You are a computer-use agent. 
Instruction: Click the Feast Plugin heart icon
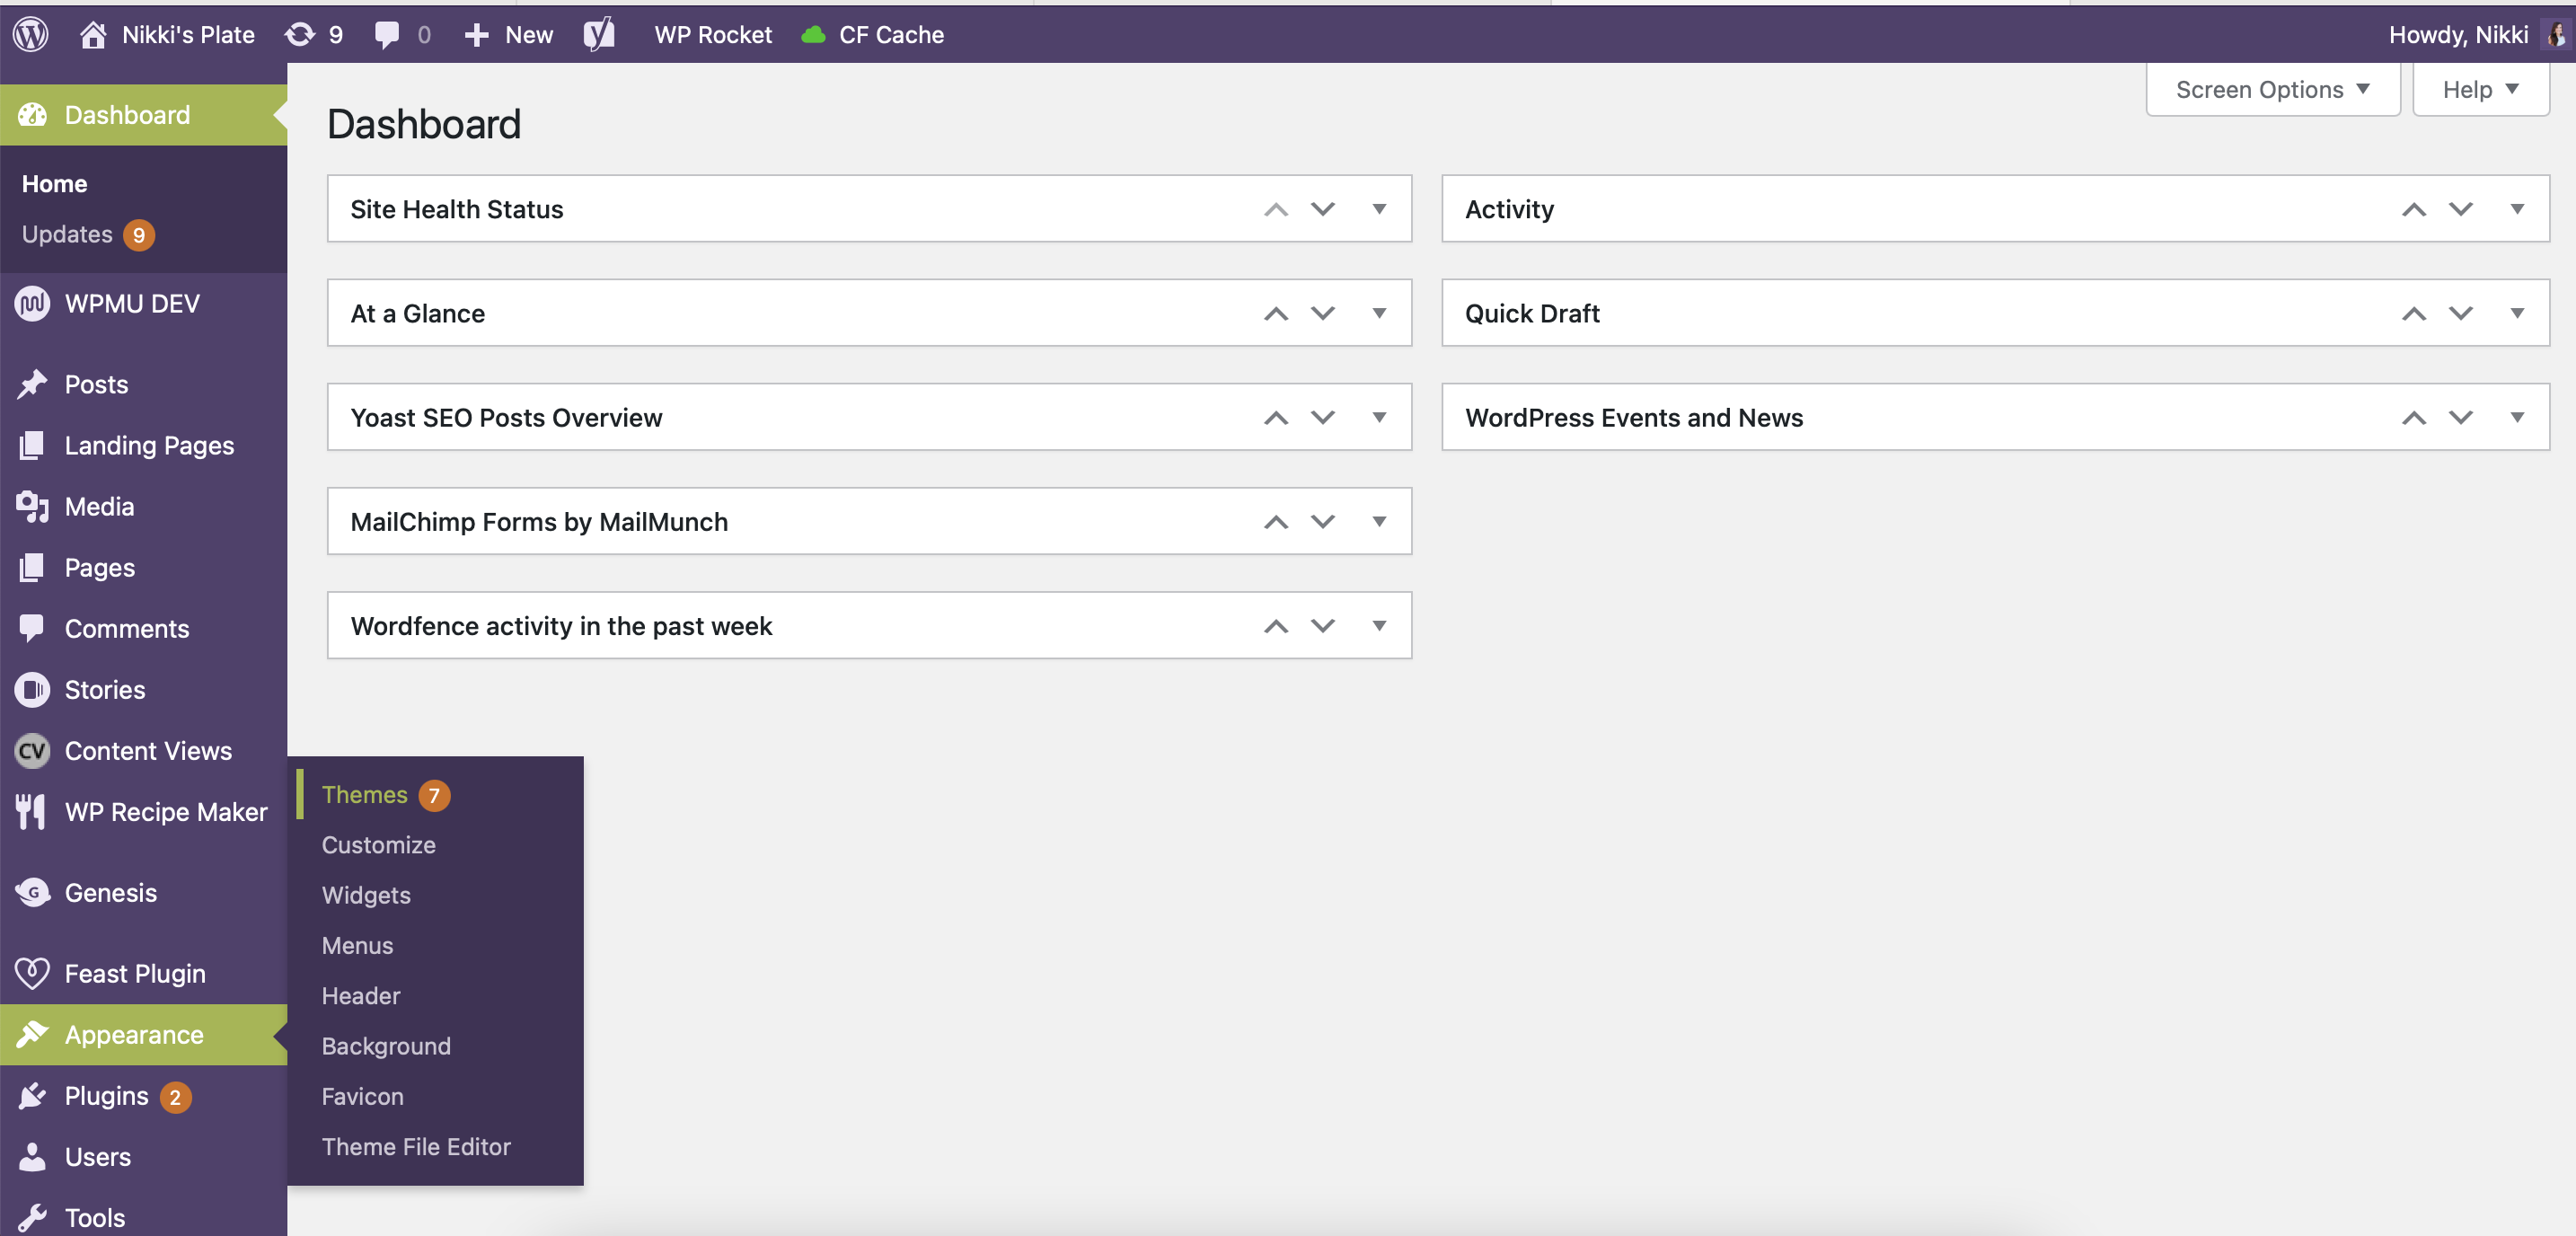tap(33, 973)
